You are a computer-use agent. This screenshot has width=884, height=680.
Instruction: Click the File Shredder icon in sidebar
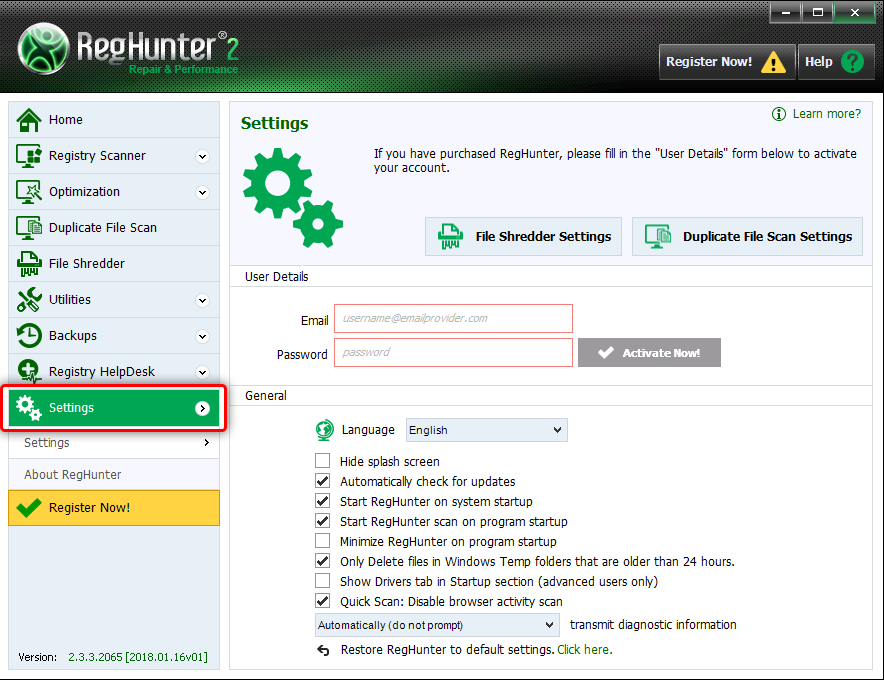pyautogui.click(x=29, y=264)
